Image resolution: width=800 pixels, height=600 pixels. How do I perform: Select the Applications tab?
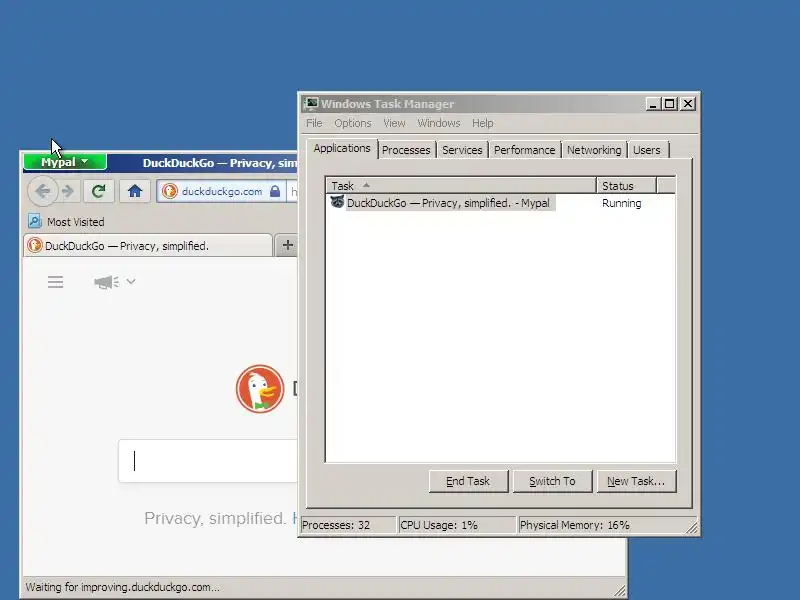tap(342, 148)
